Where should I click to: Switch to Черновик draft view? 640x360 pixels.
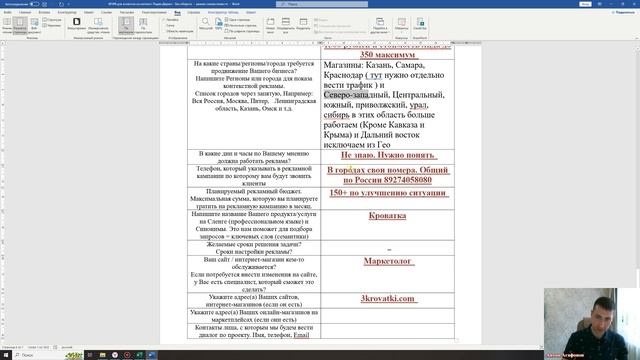52,25
